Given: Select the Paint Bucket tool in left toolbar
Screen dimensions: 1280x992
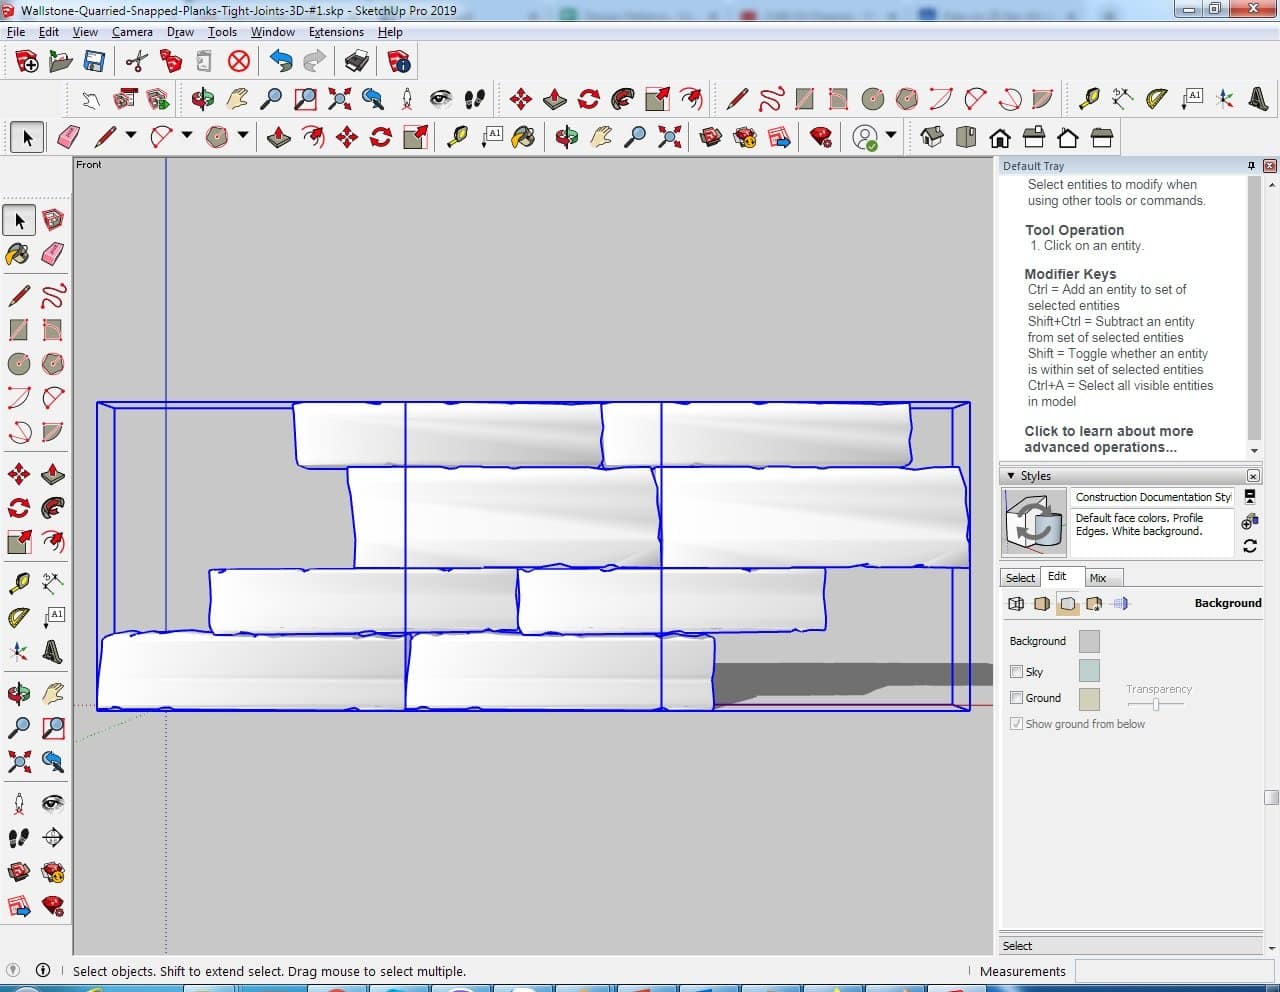Looking at the screenshot, I should point(18,254).
